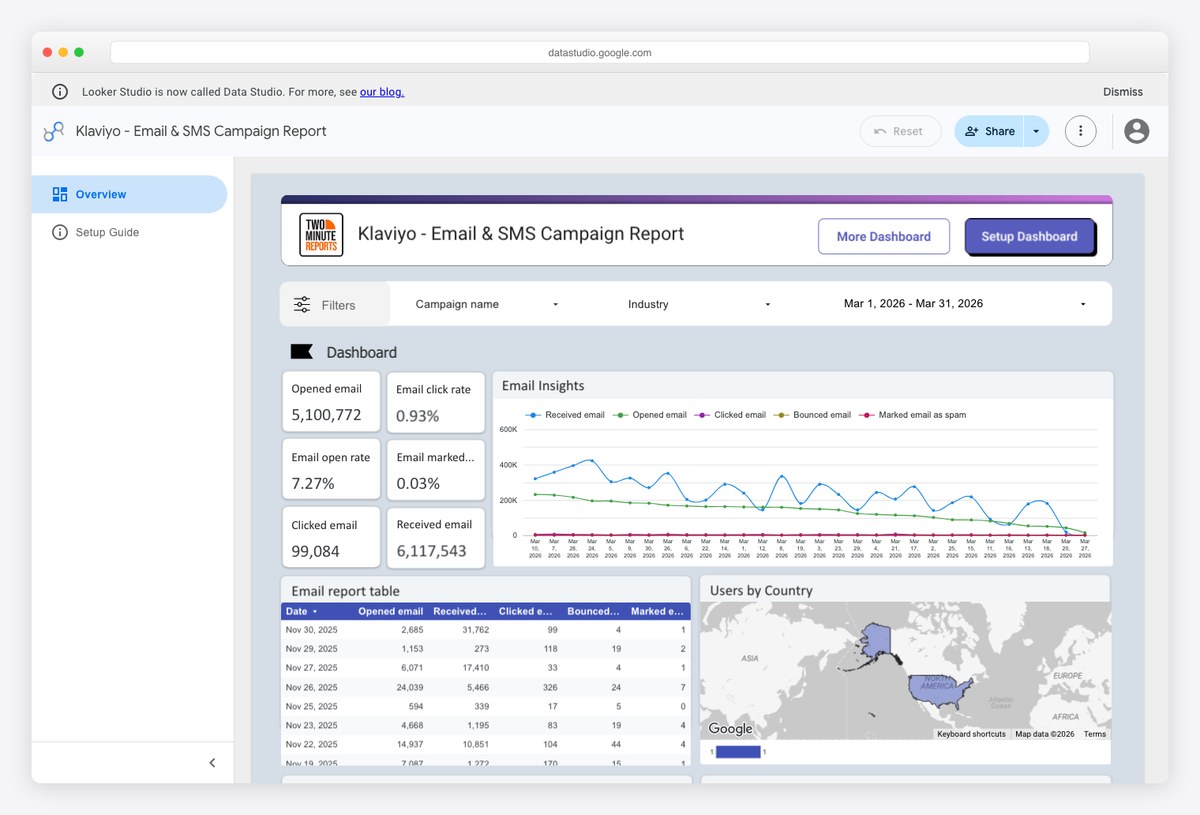
Task: Click the report title in the top bar
Action: pyautogui.click(x=201, y=131)
